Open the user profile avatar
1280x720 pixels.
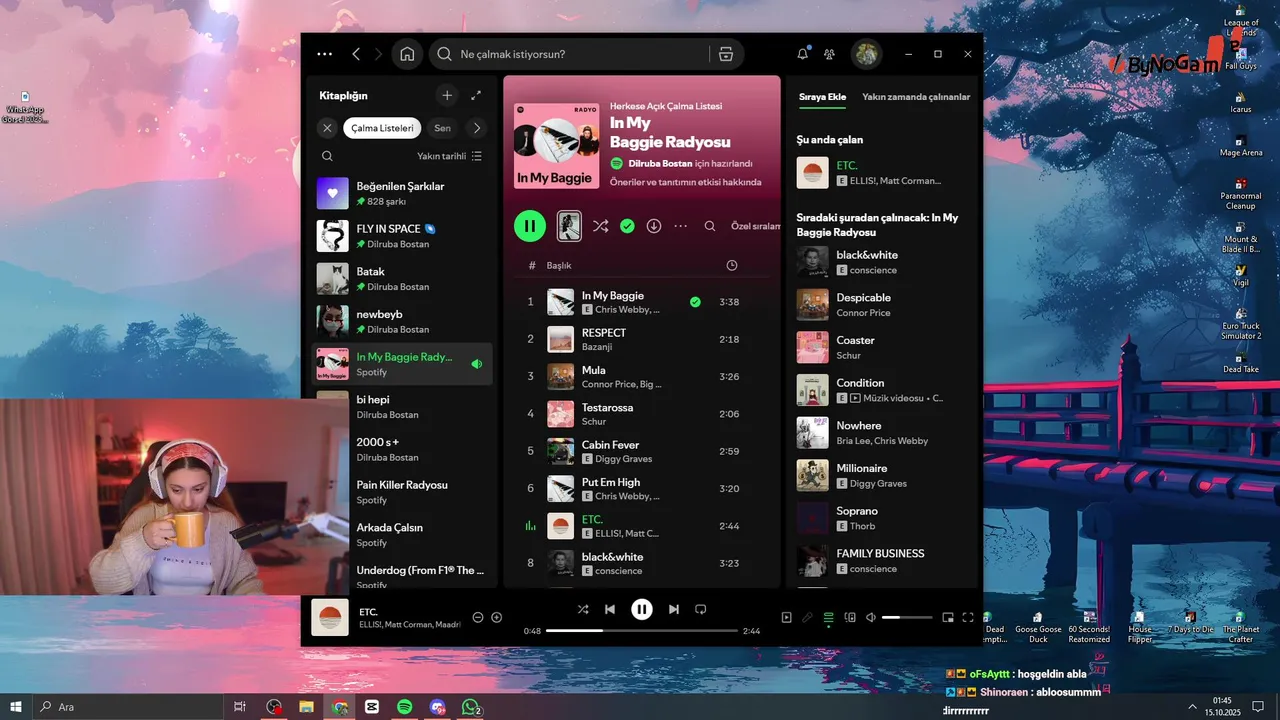pyautogui.click(x=866, y=54)
